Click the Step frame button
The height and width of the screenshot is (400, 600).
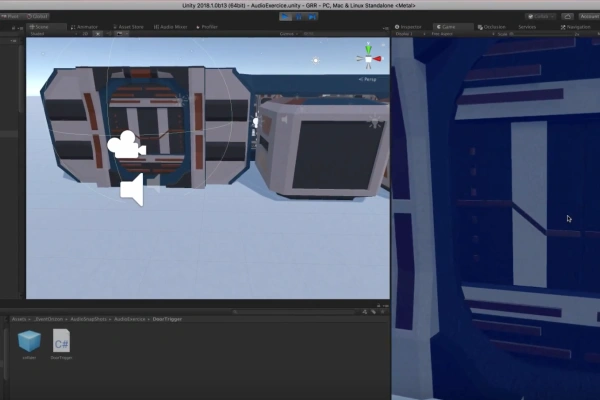coord(312,16)
